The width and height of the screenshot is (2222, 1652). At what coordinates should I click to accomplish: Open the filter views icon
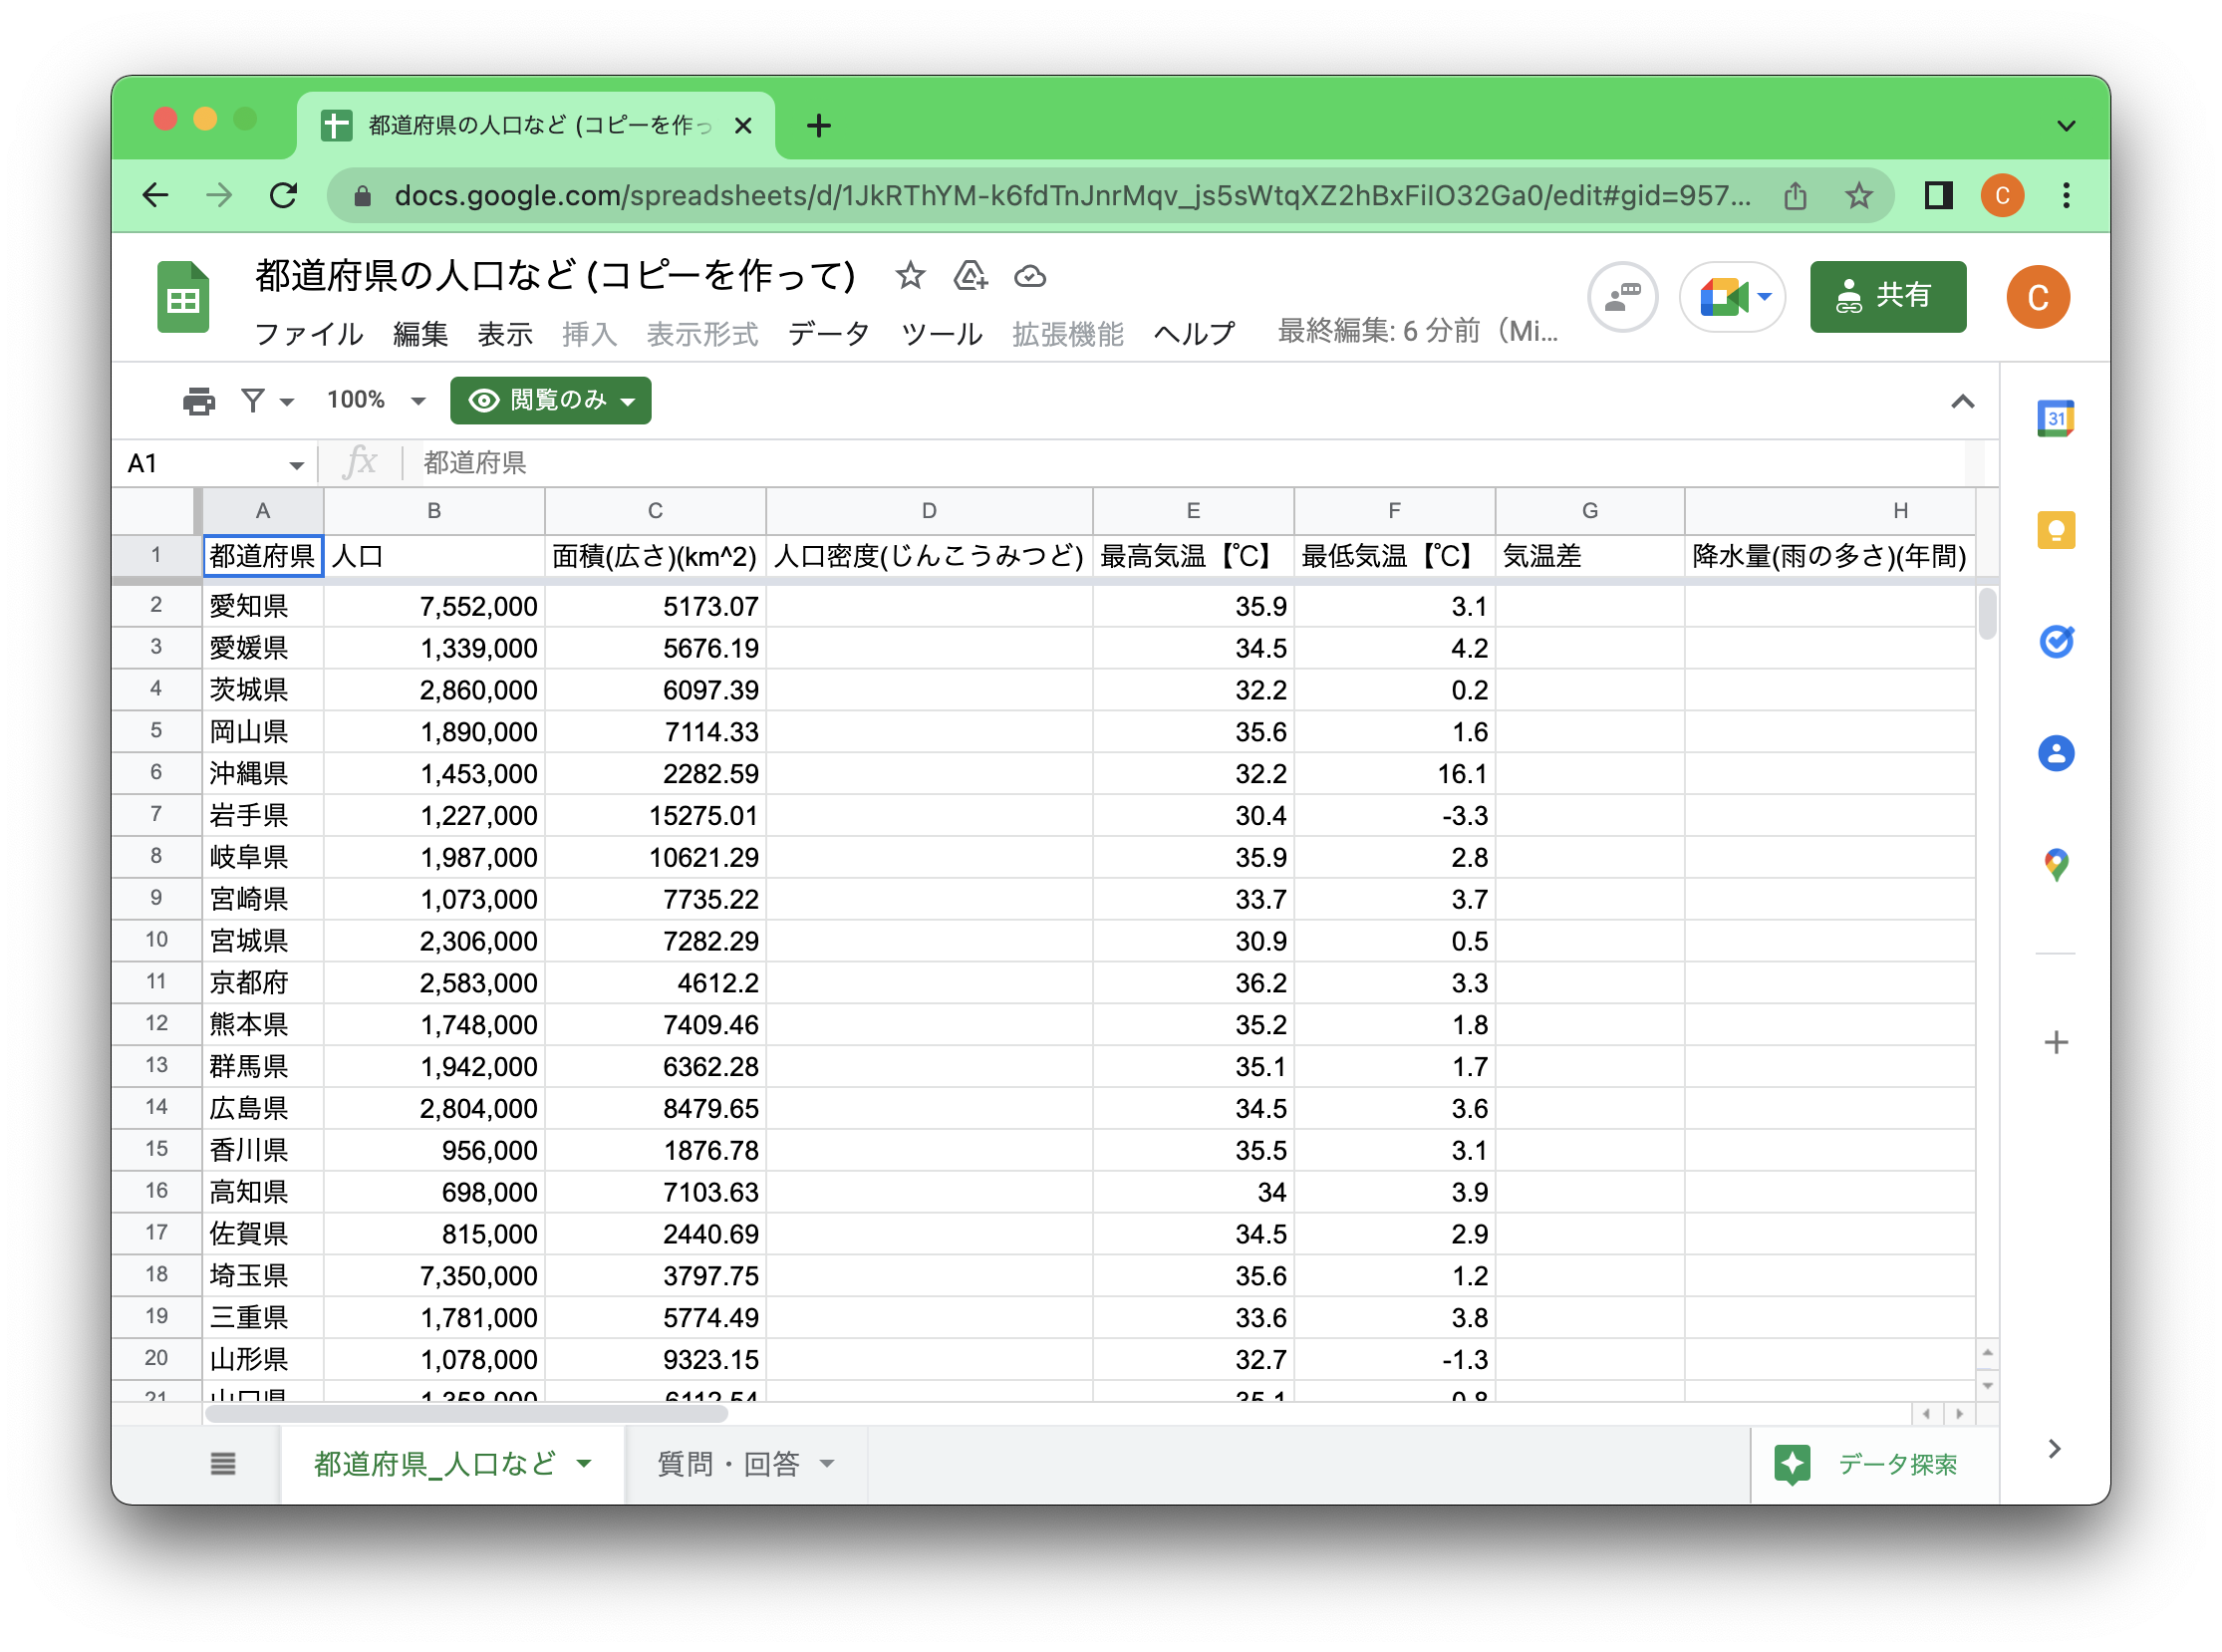click(253, 401)
